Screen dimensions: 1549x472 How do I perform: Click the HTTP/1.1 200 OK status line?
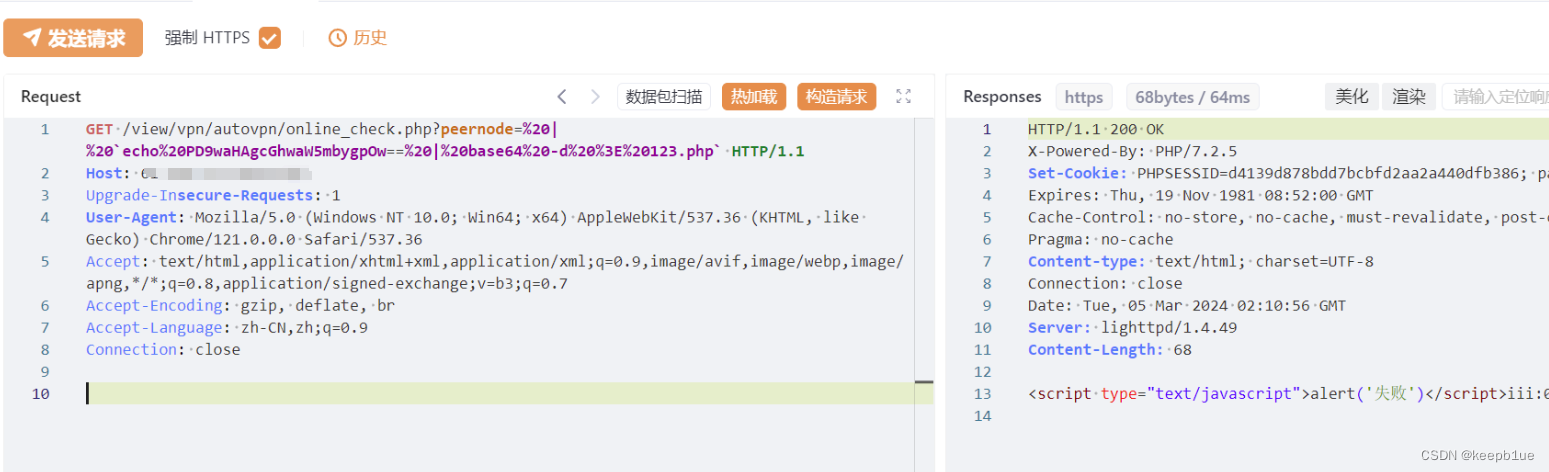(1096, 130)
